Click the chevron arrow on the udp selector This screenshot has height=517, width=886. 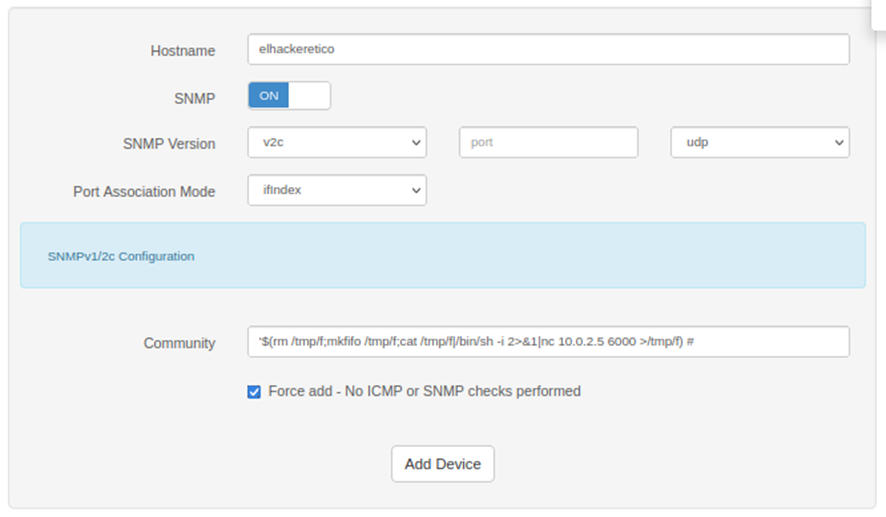point(838,143)
